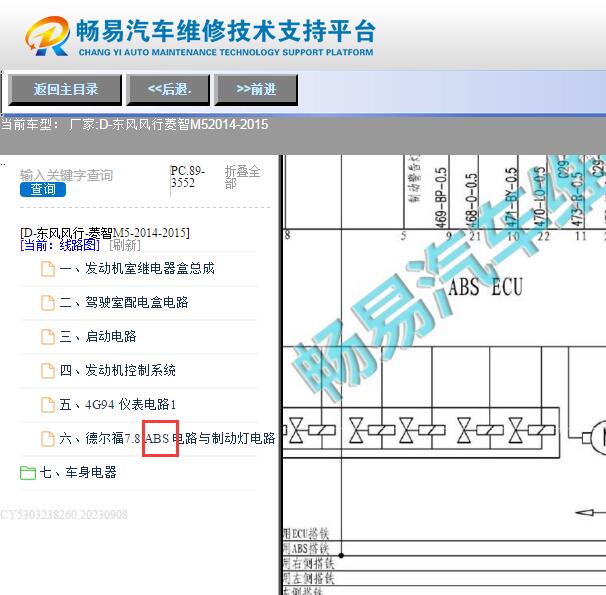
Task: Click the blue 查询 search button
Action: pyautogui.click(x=43, y=190)
